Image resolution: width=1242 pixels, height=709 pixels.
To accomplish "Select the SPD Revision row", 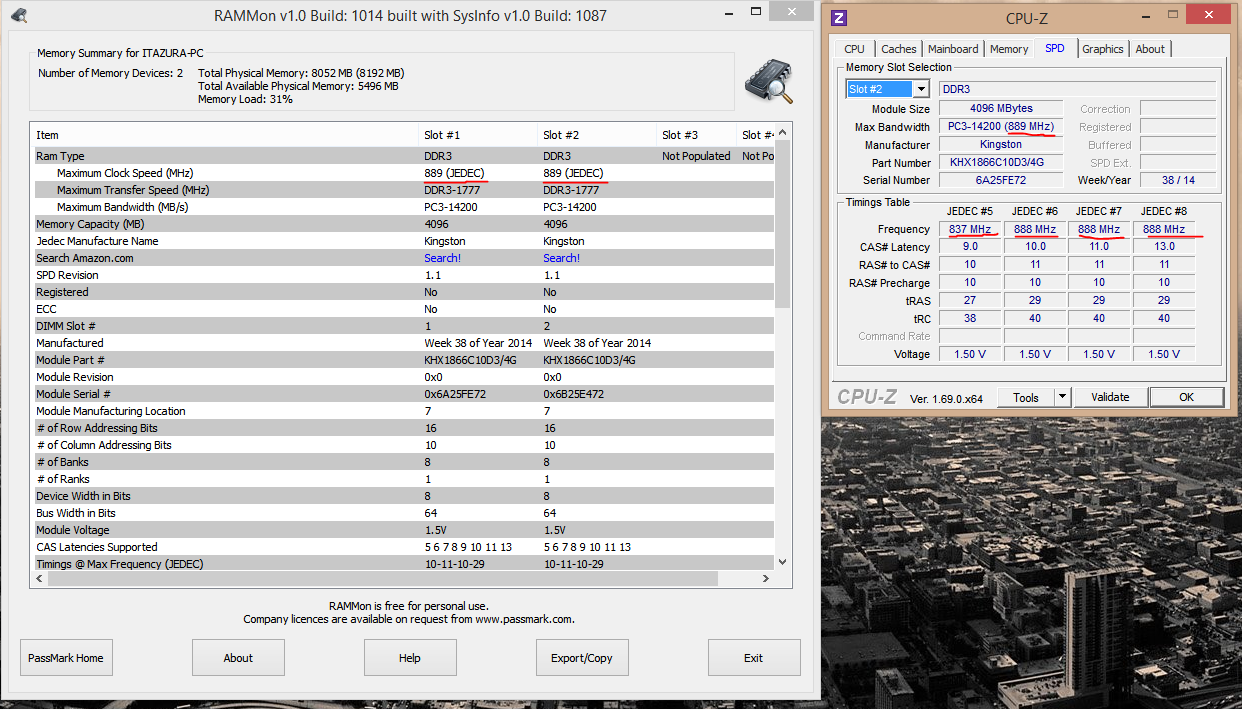I will tap(403, 275).
